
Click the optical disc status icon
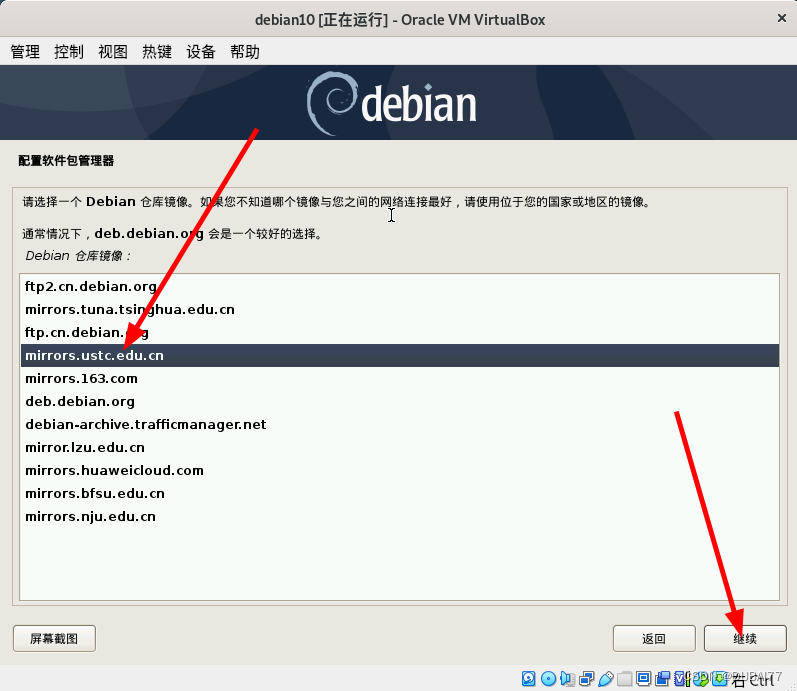tap(548, 679)
